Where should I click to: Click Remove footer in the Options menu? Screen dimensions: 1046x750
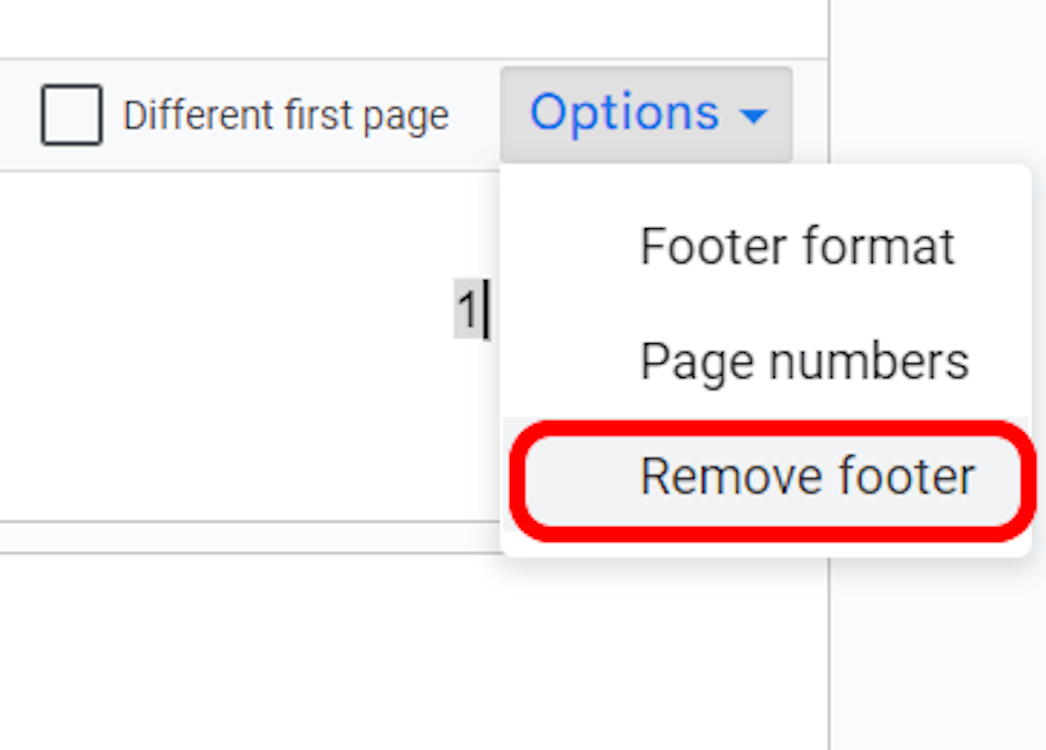(806, 476)
